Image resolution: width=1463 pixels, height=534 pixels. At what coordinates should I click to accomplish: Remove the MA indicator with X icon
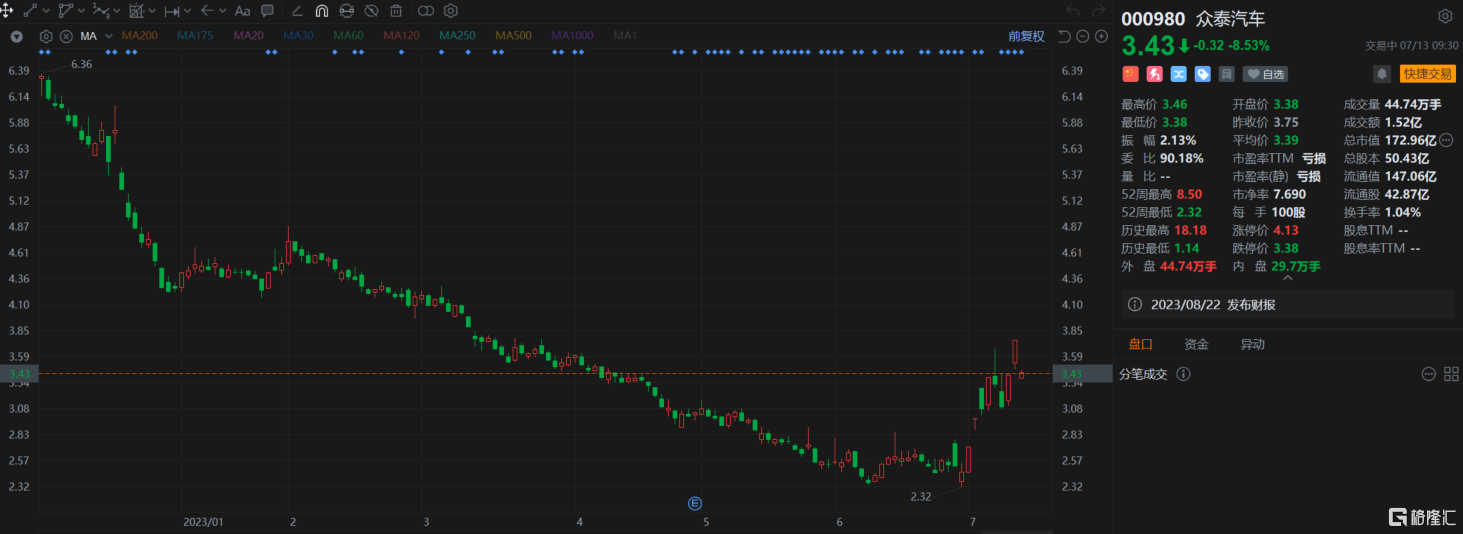[x=66, y=36]
